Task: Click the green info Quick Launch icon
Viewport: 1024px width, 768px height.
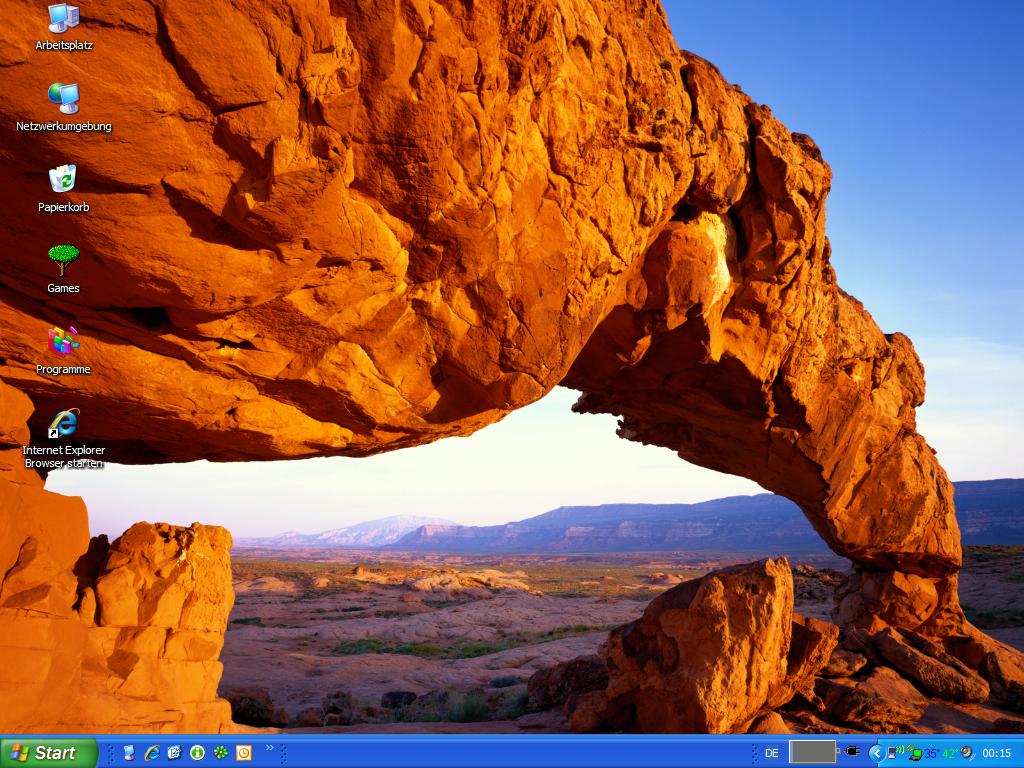Action: (x=198, y=753)
